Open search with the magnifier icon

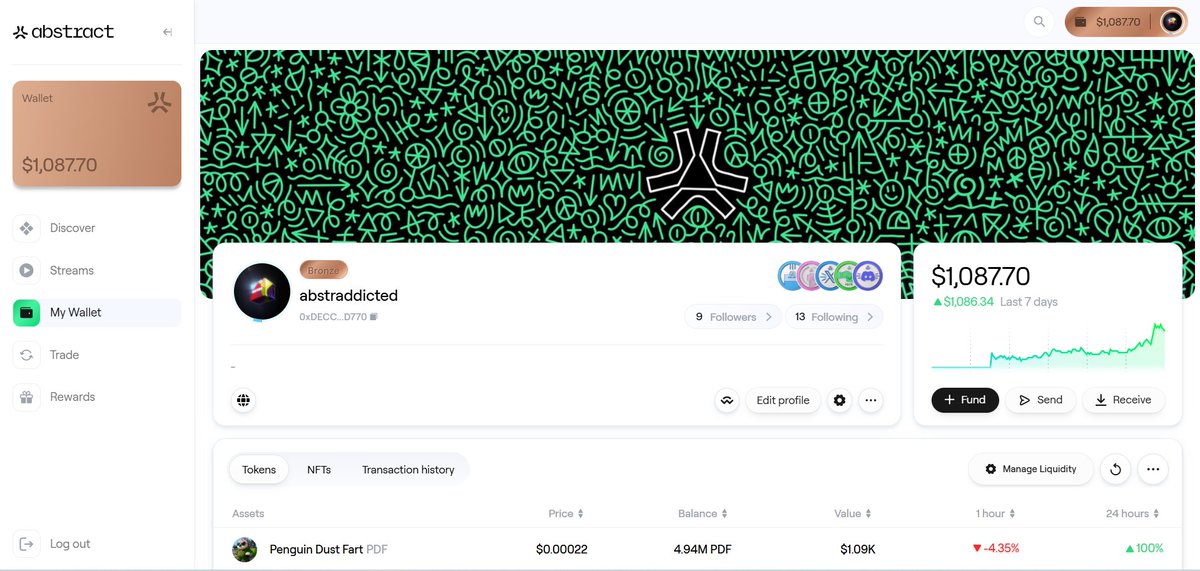(1040, 21)
